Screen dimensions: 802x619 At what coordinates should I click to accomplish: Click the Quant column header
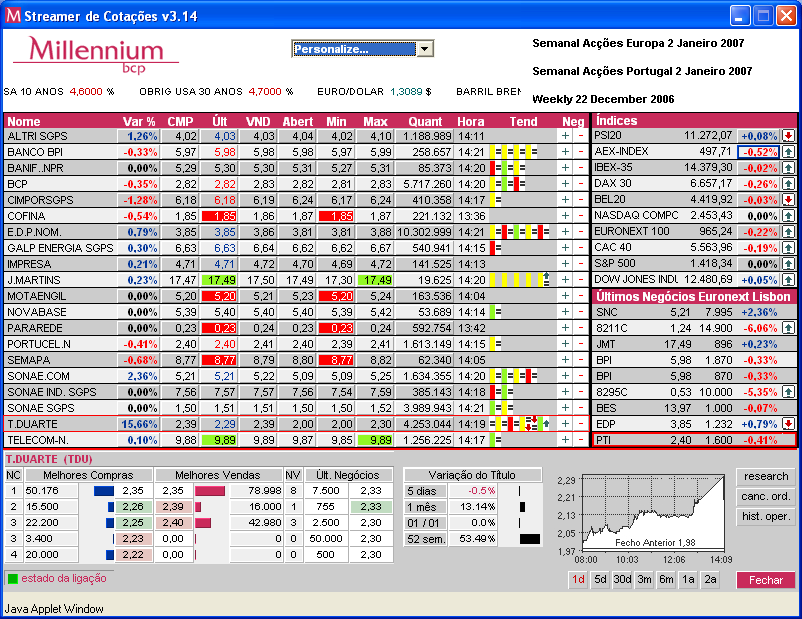tap(425, 121)
